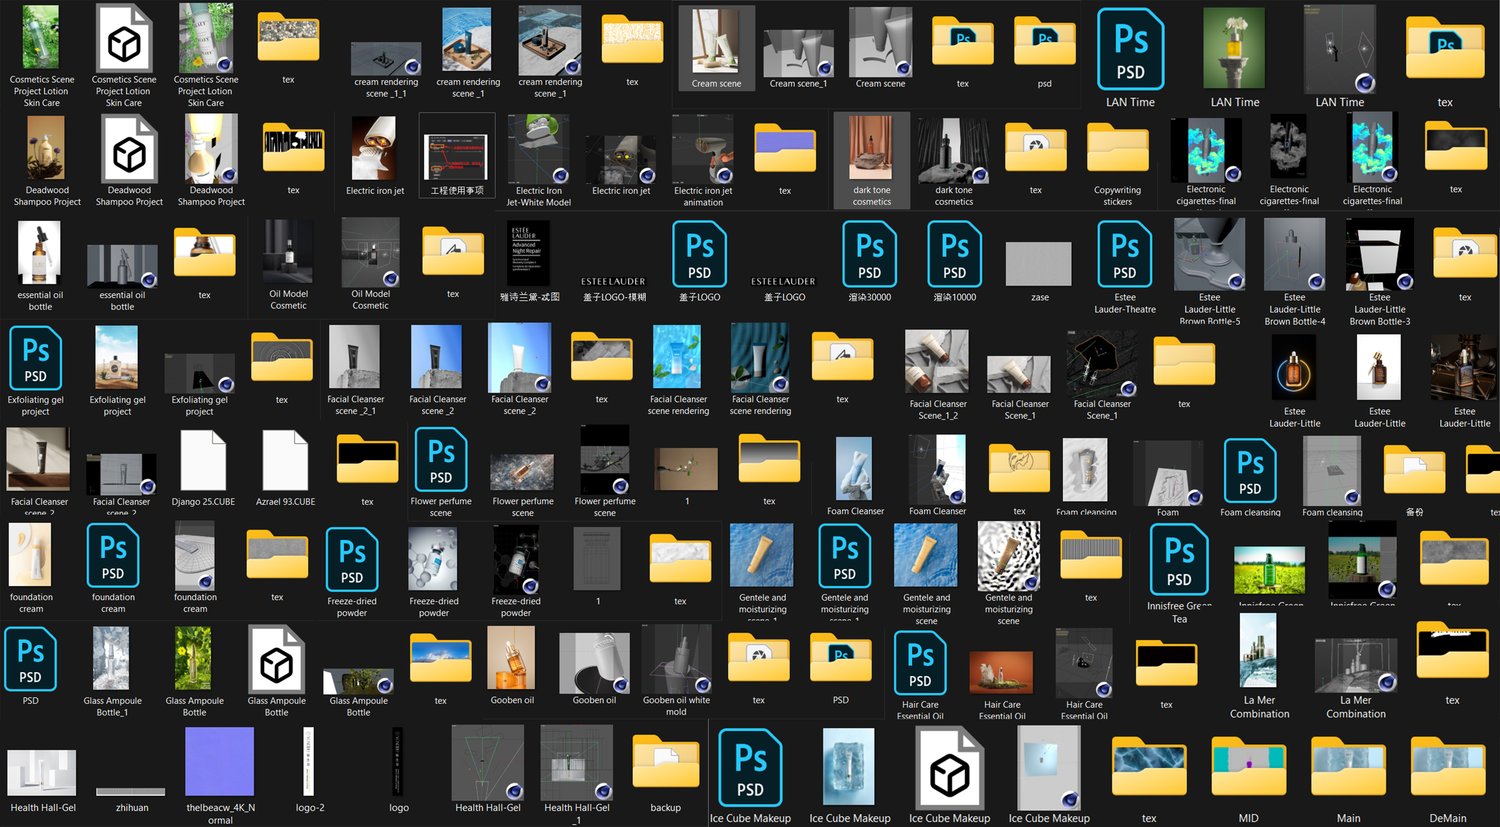Click the 雅诗兰黛-式图 file name
This screenshot has width=1500, height=827.
(x=529, y=297)
